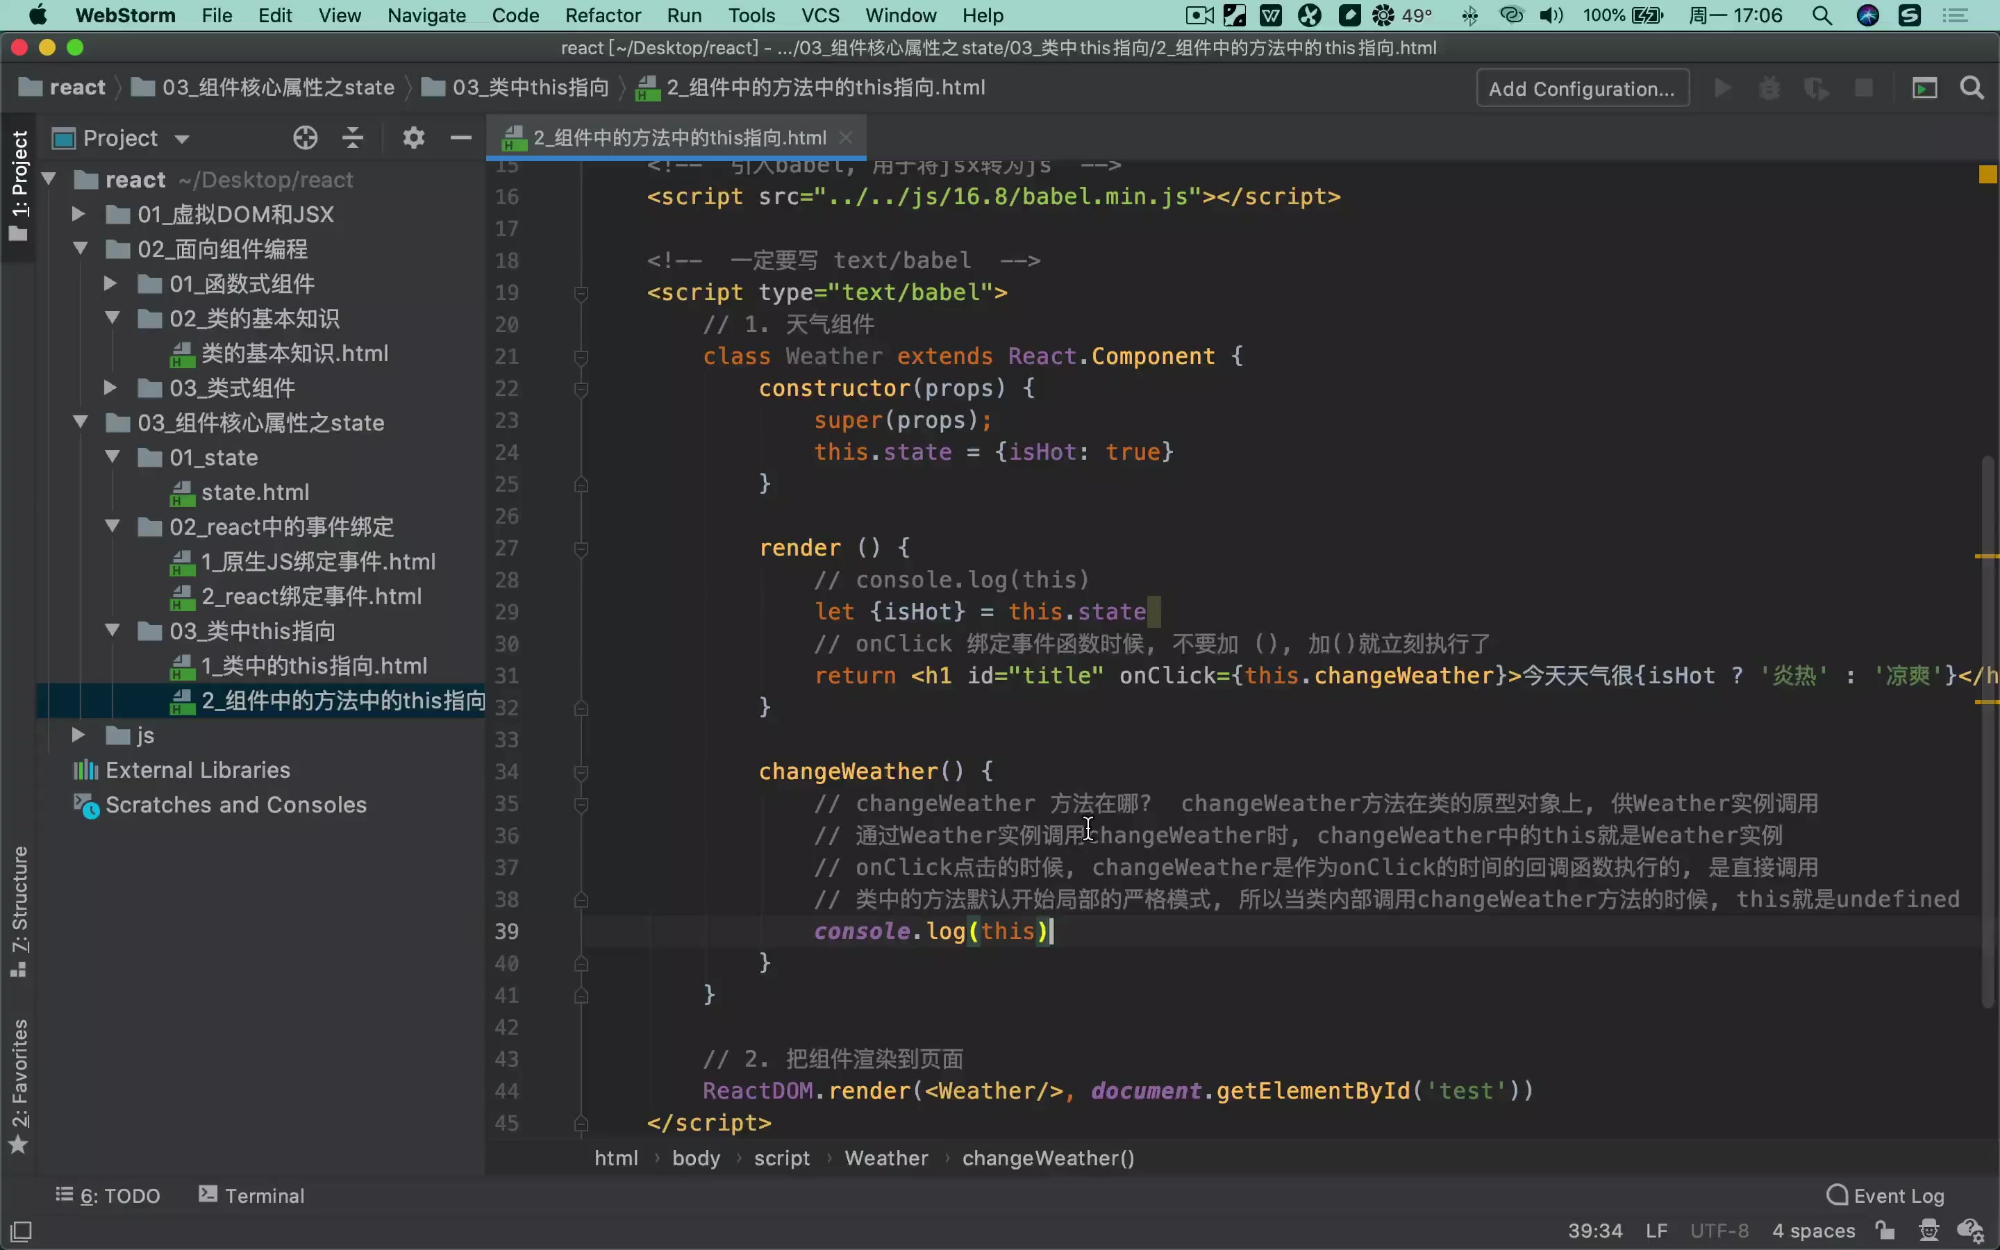
Task: Click the locate-in-project crosshair icon
Action: (x=305, y=138)
